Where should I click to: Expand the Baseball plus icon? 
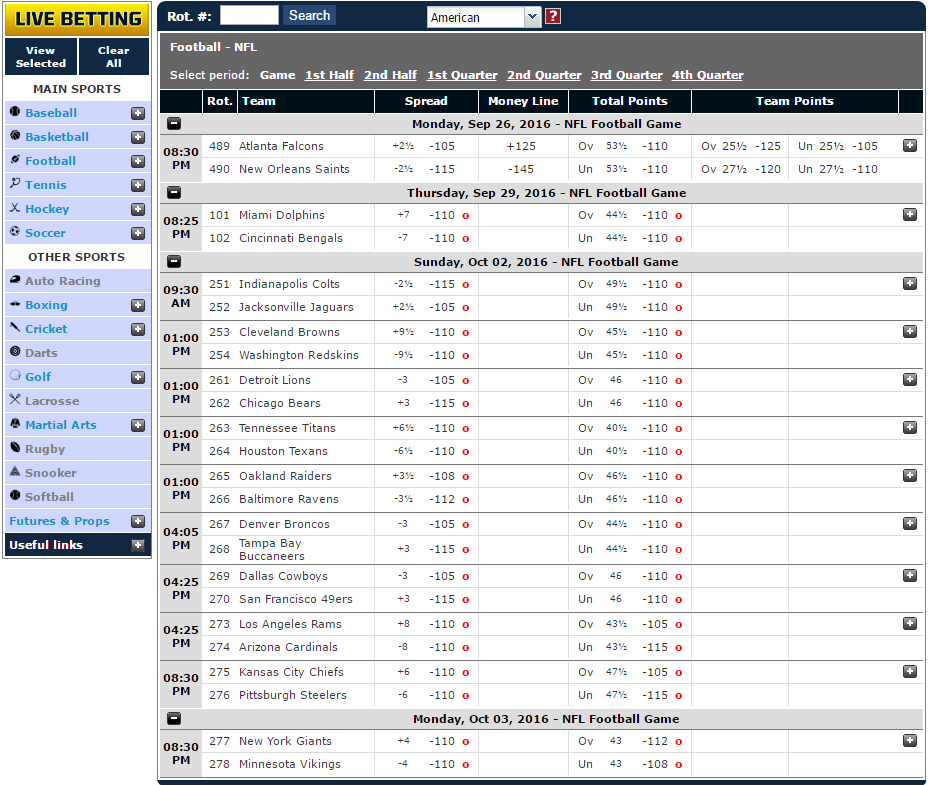click(138, 113)
